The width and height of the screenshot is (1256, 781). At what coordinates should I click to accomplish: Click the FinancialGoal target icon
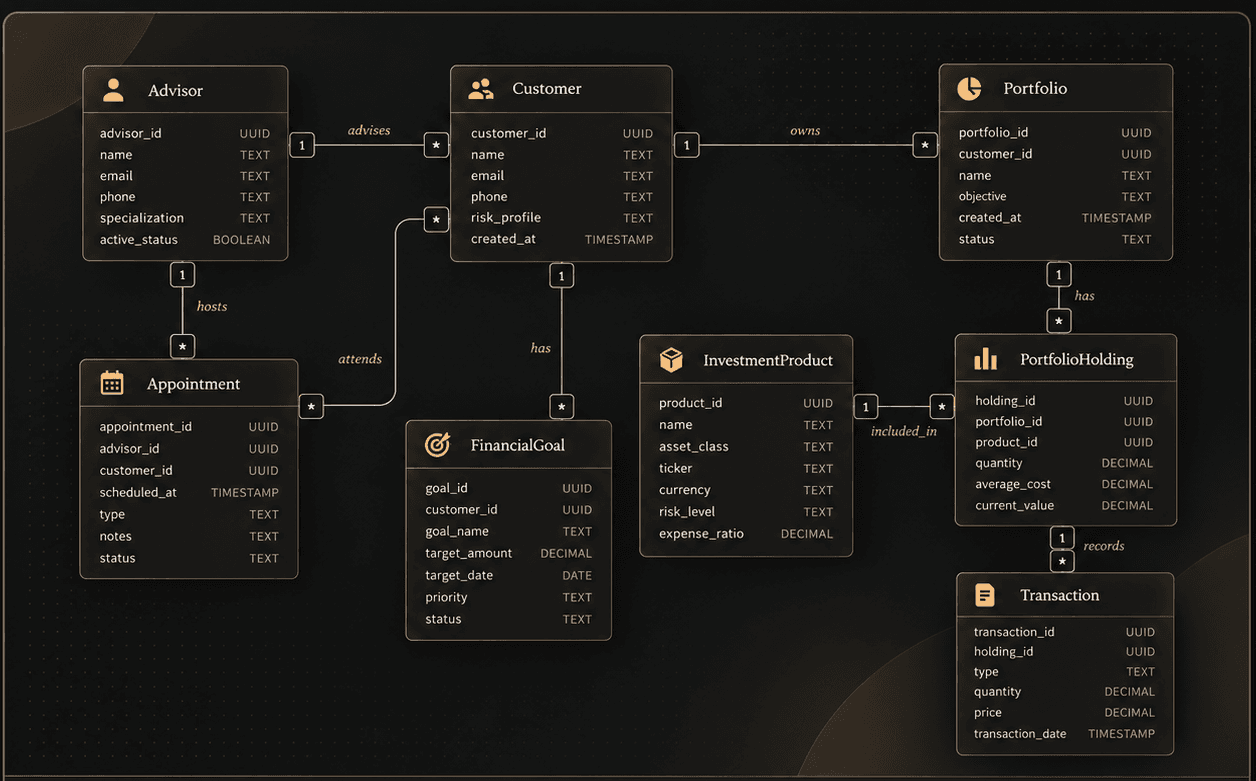437,445
